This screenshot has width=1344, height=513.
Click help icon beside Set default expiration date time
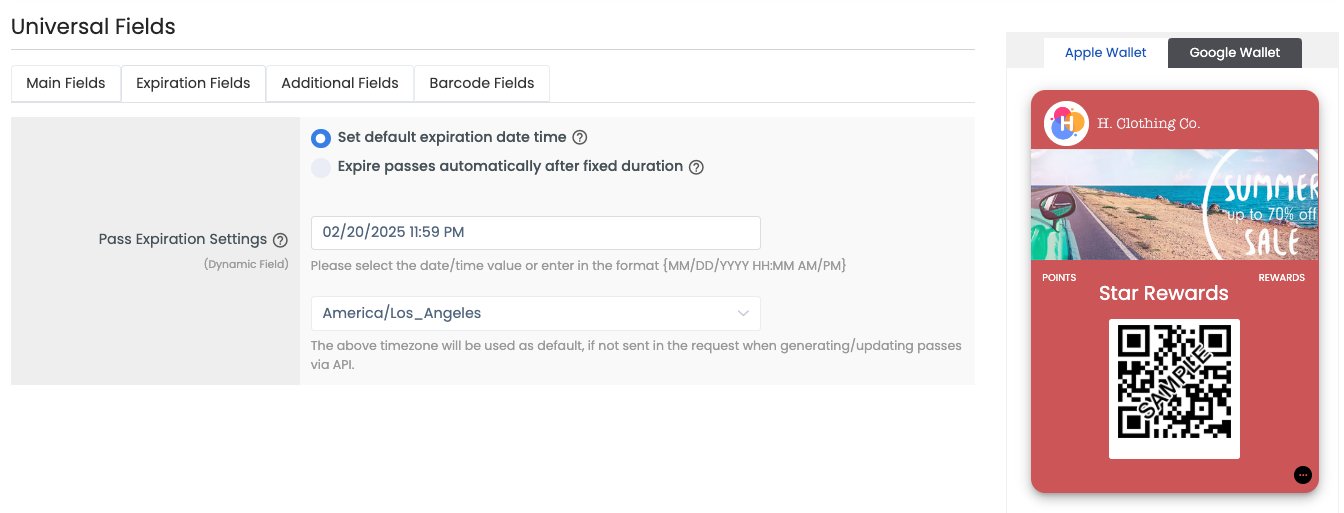click(579, 138)
